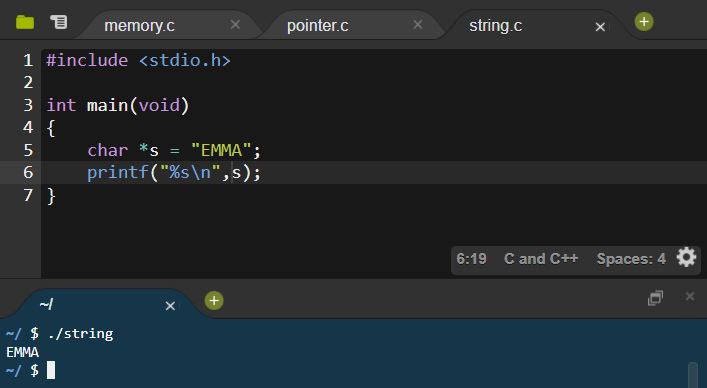Click on char keyword in line 5
Screen dimensions: 707x388
[108, 150]
